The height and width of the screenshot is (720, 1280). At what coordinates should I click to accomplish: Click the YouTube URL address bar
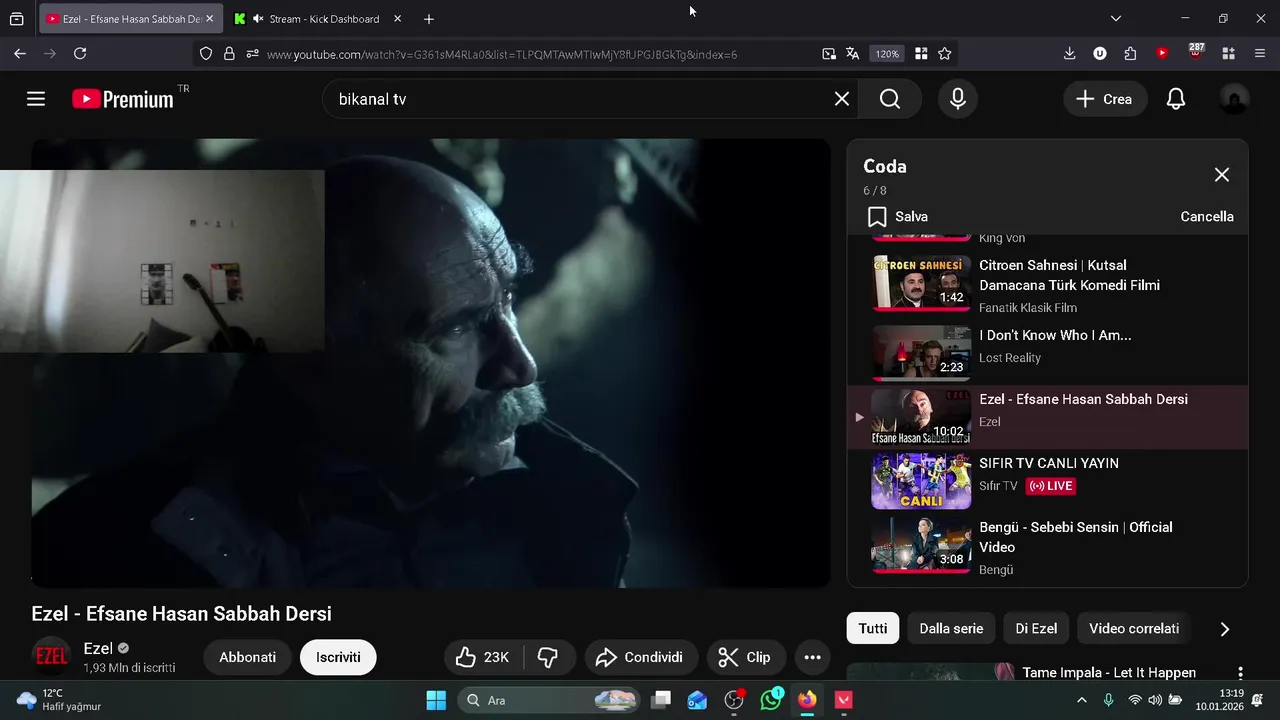click(502, 54)
